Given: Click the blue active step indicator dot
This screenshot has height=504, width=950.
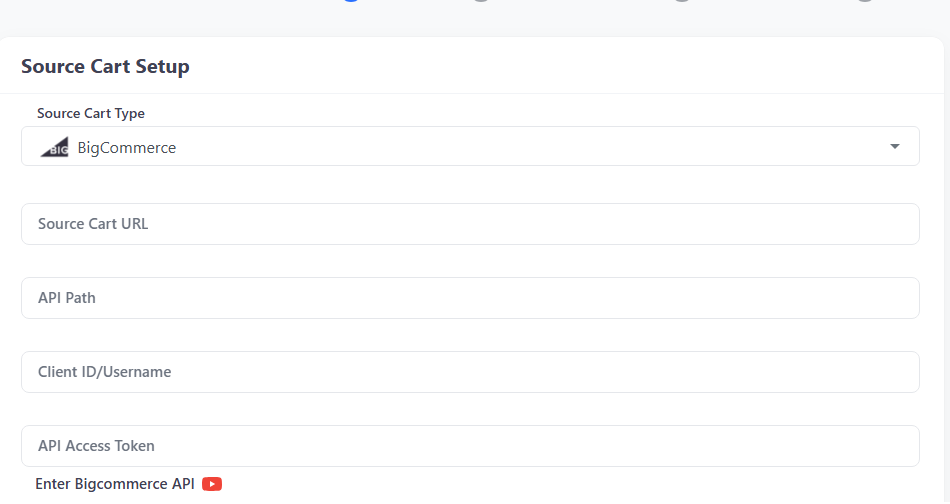Looking at the screenshot, I should click(351, 1).
